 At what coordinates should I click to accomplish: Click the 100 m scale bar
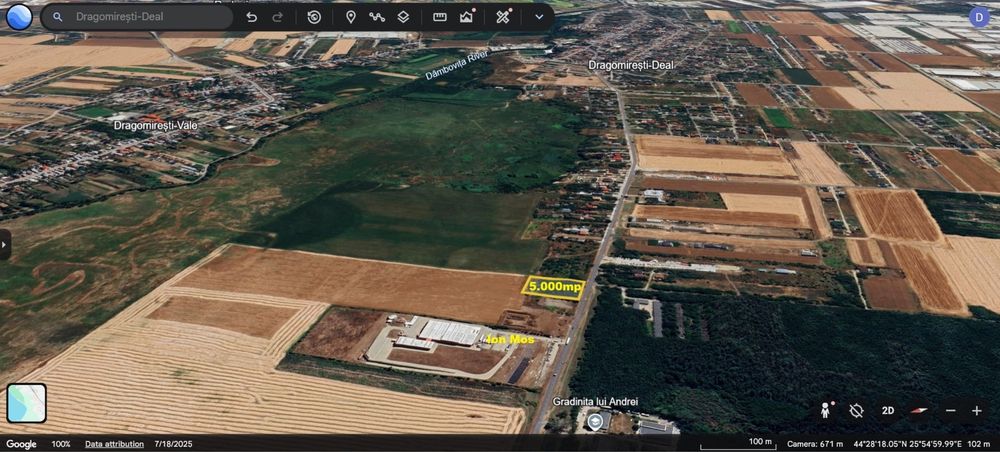click(x=739, y=444)
